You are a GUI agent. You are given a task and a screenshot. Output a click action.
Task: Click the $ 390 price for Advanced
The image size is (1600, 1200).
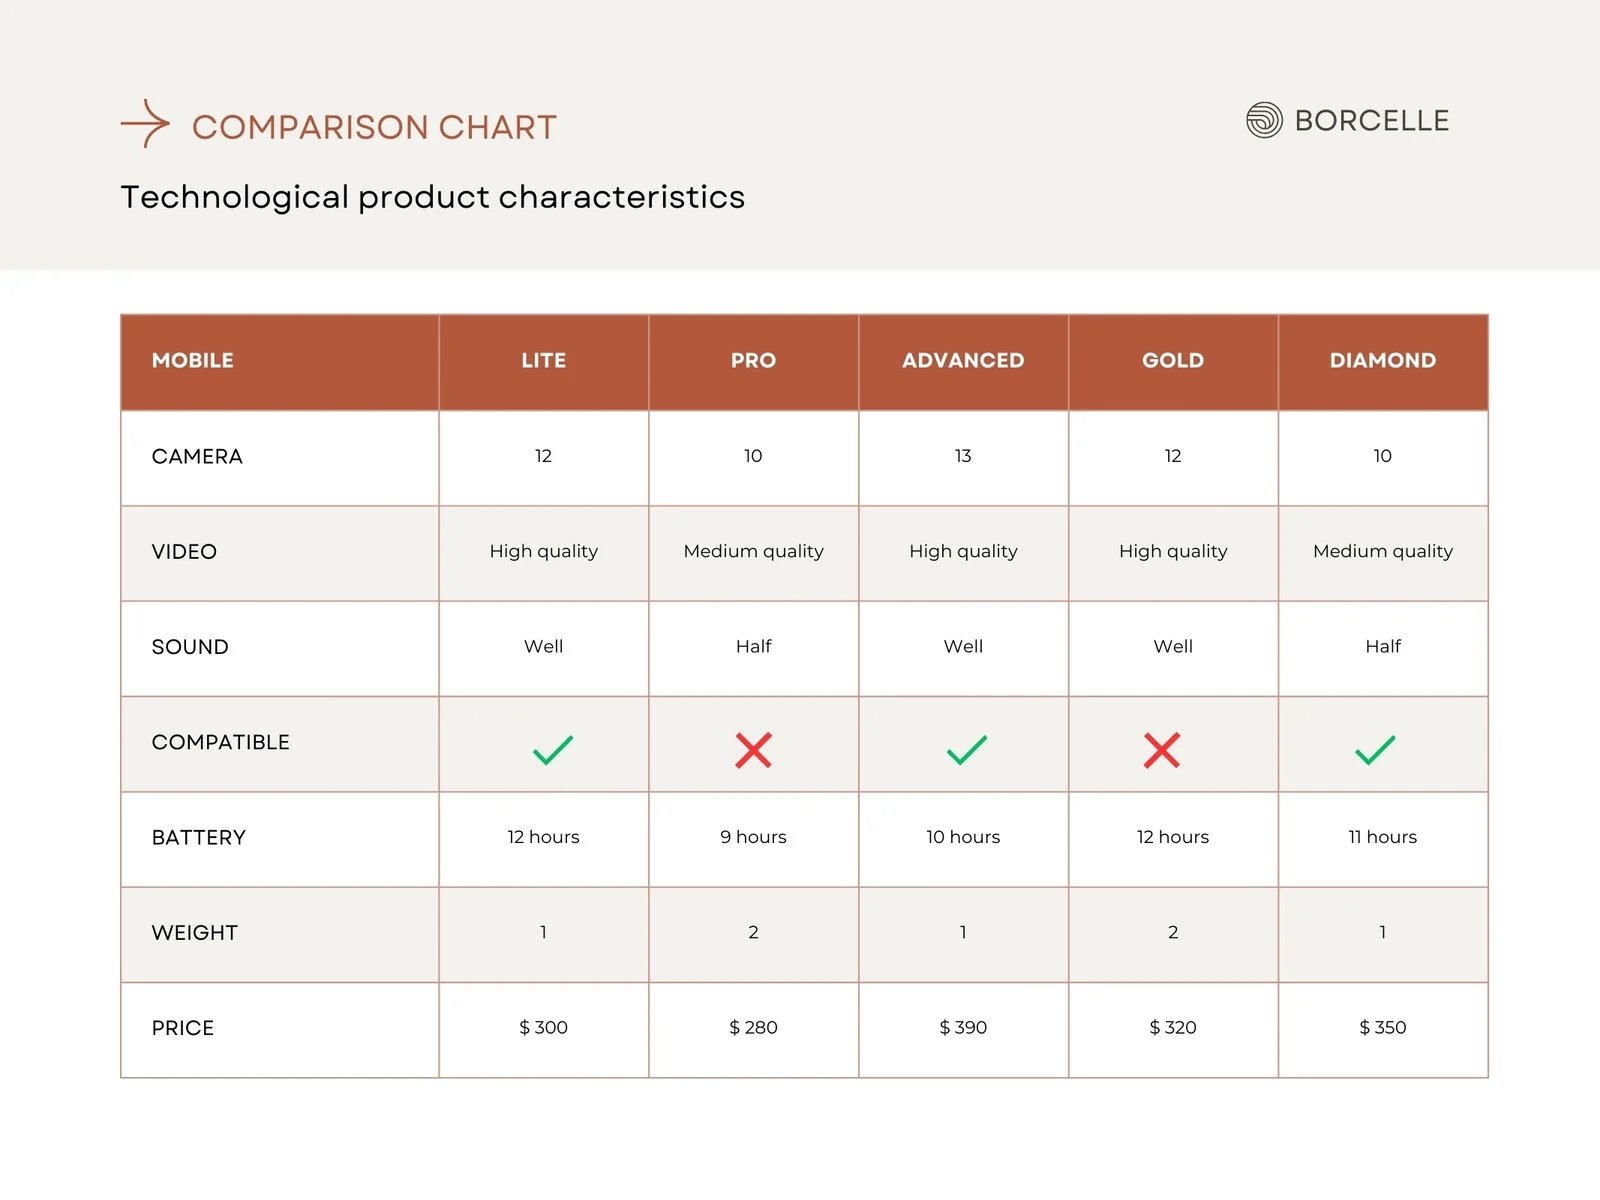click(x=963, y=1027)
